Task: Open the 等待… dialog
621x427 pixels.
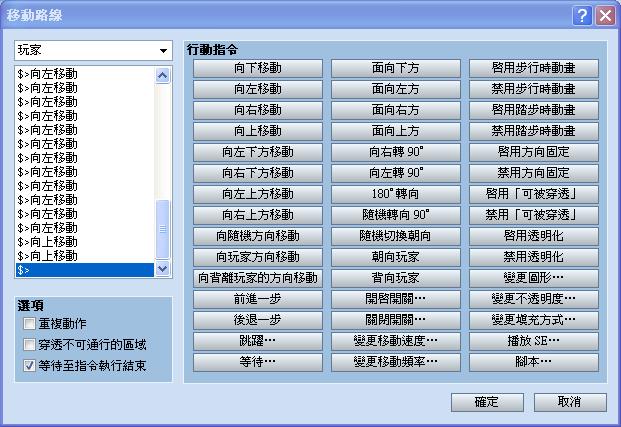Action: 258,362
